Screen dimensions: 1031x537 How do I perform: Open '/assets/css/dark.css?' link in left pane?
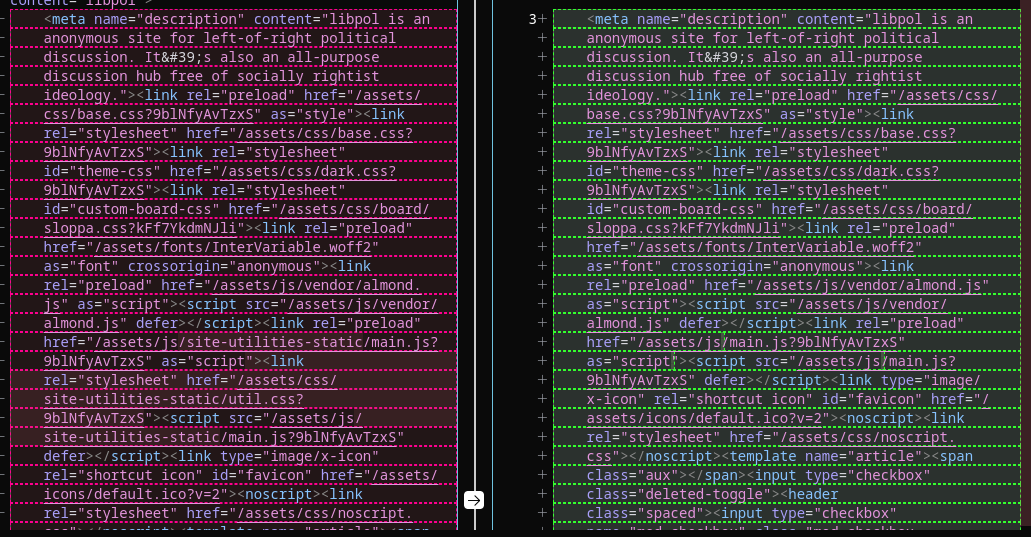308,172
